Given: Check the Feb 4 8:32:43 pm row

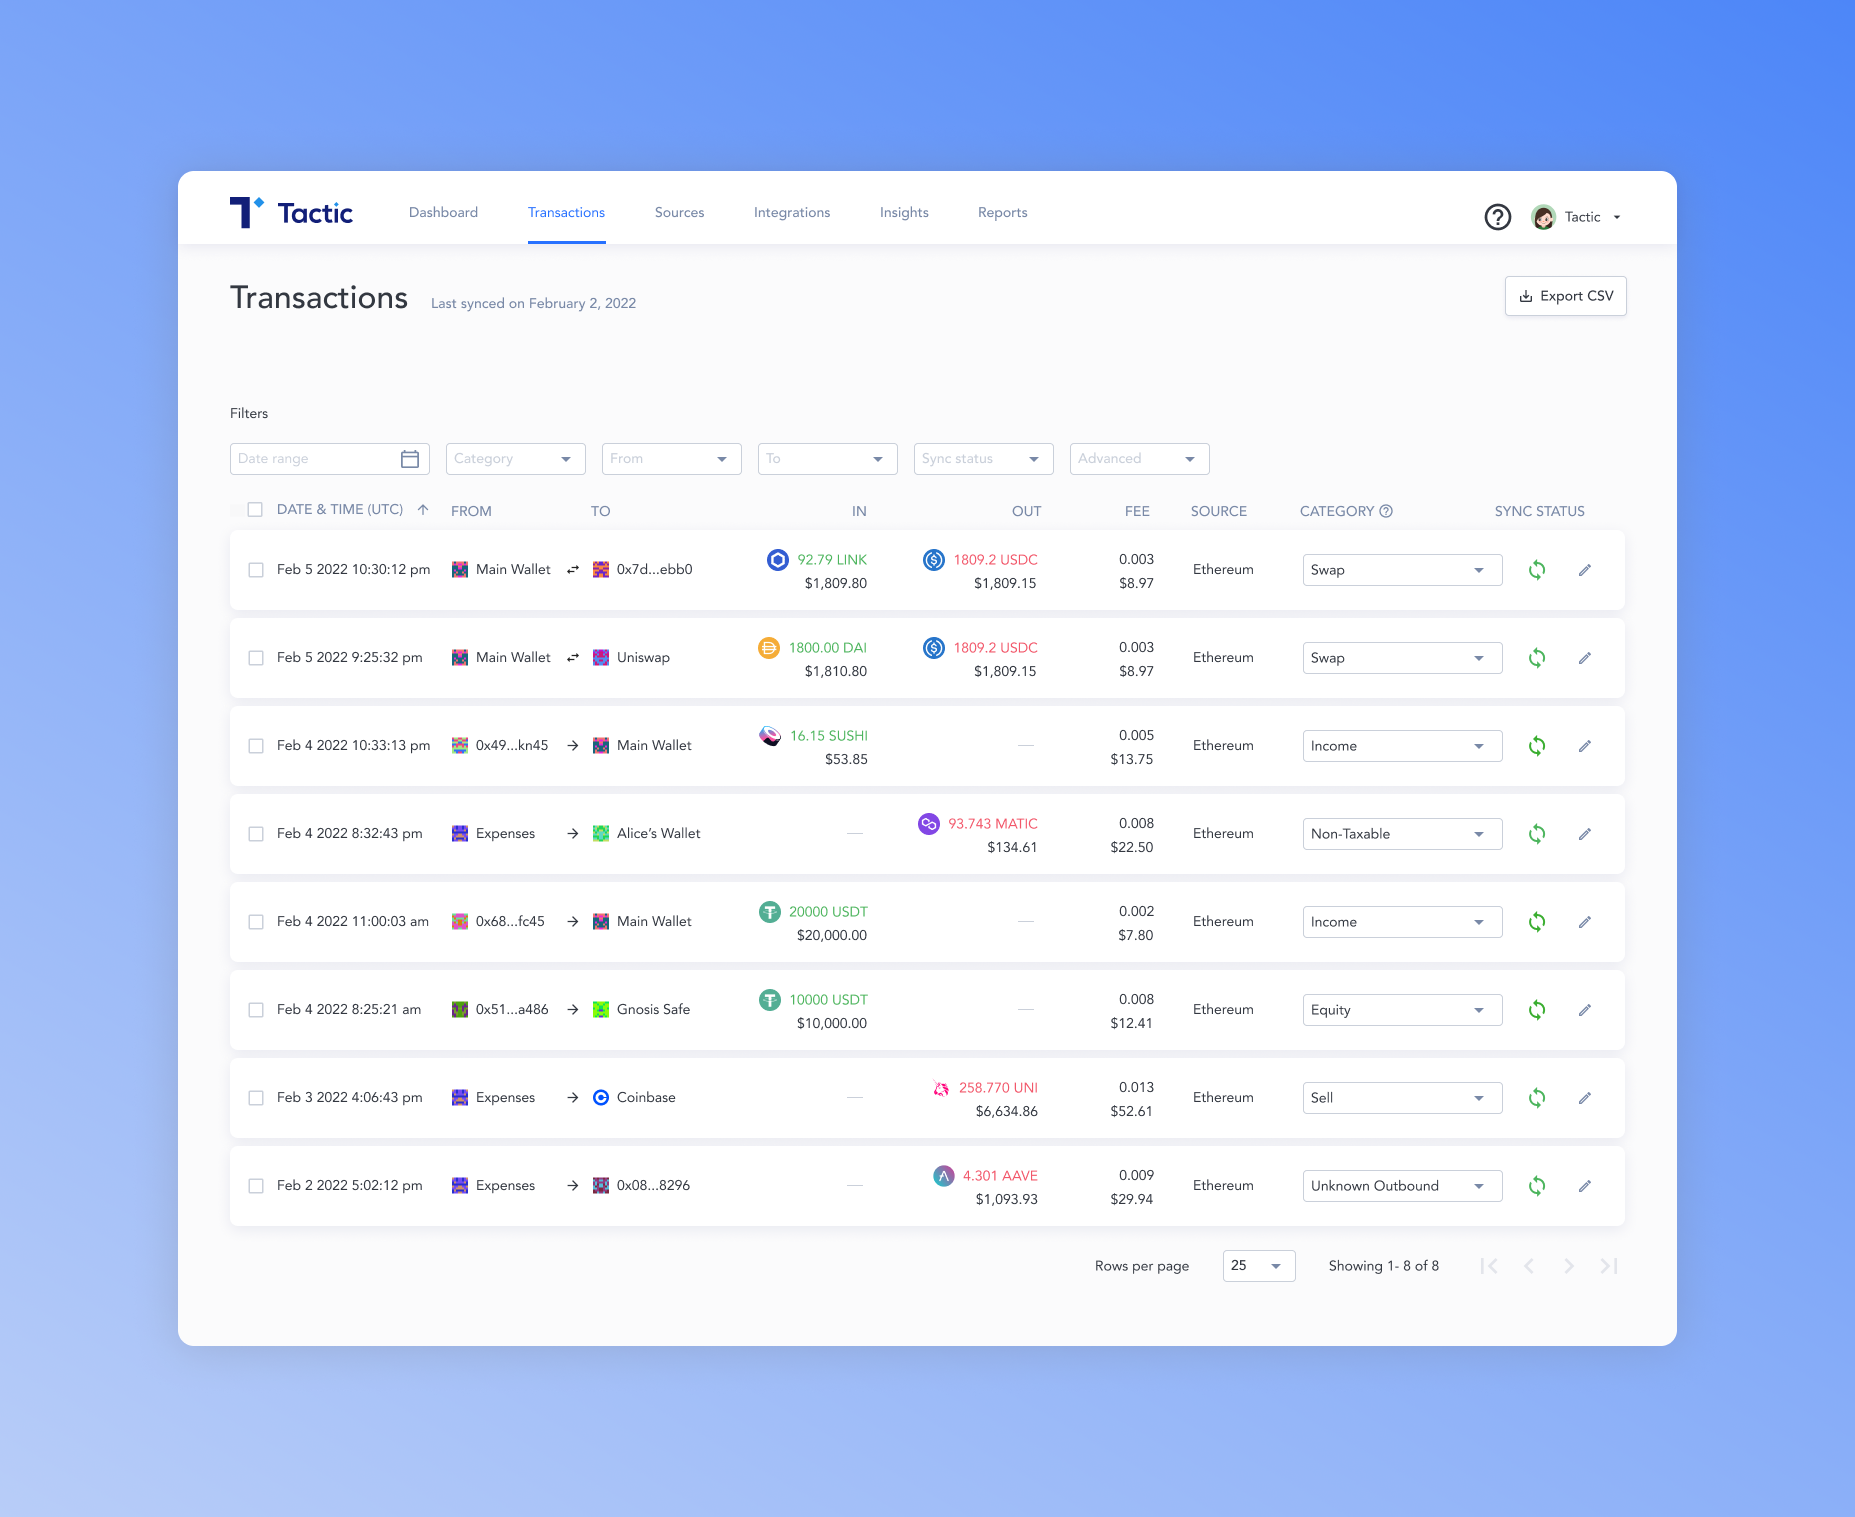Looking at the screenshot, I should coord(256,834).
